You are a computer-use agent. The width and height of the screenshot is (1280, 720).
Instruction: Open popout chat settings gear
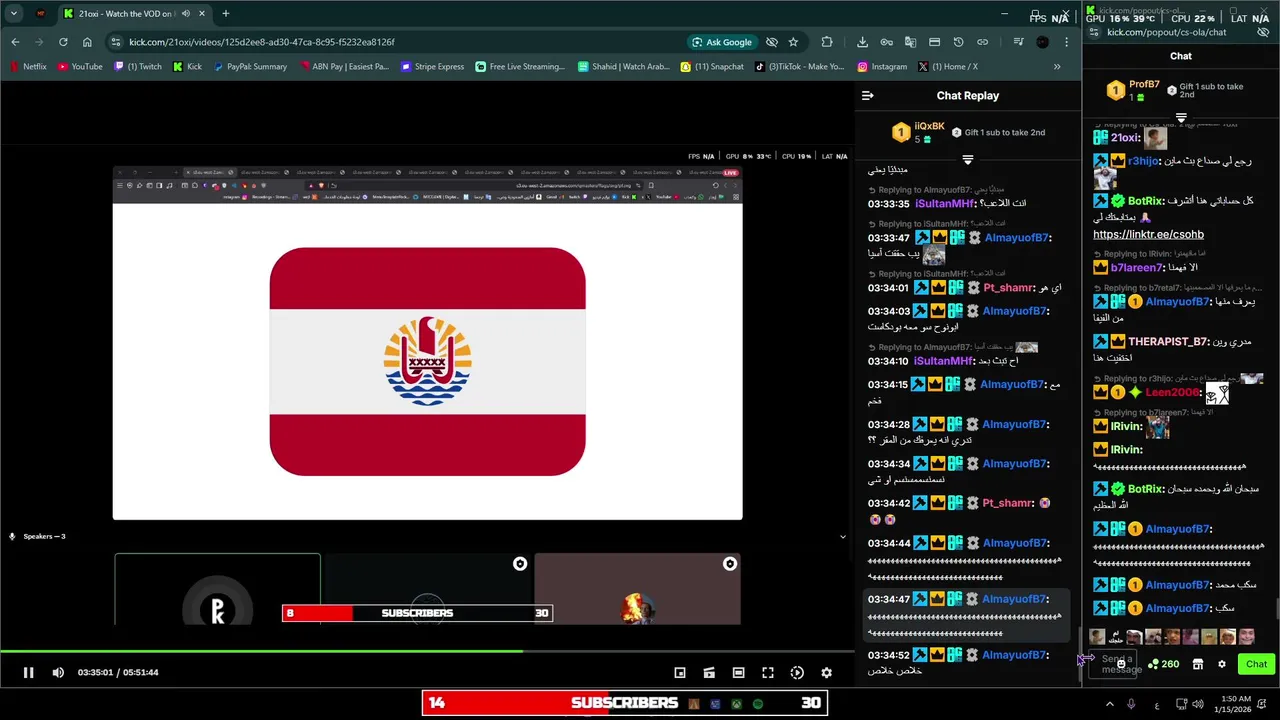pyautogui.click(x=1221, y=664)
